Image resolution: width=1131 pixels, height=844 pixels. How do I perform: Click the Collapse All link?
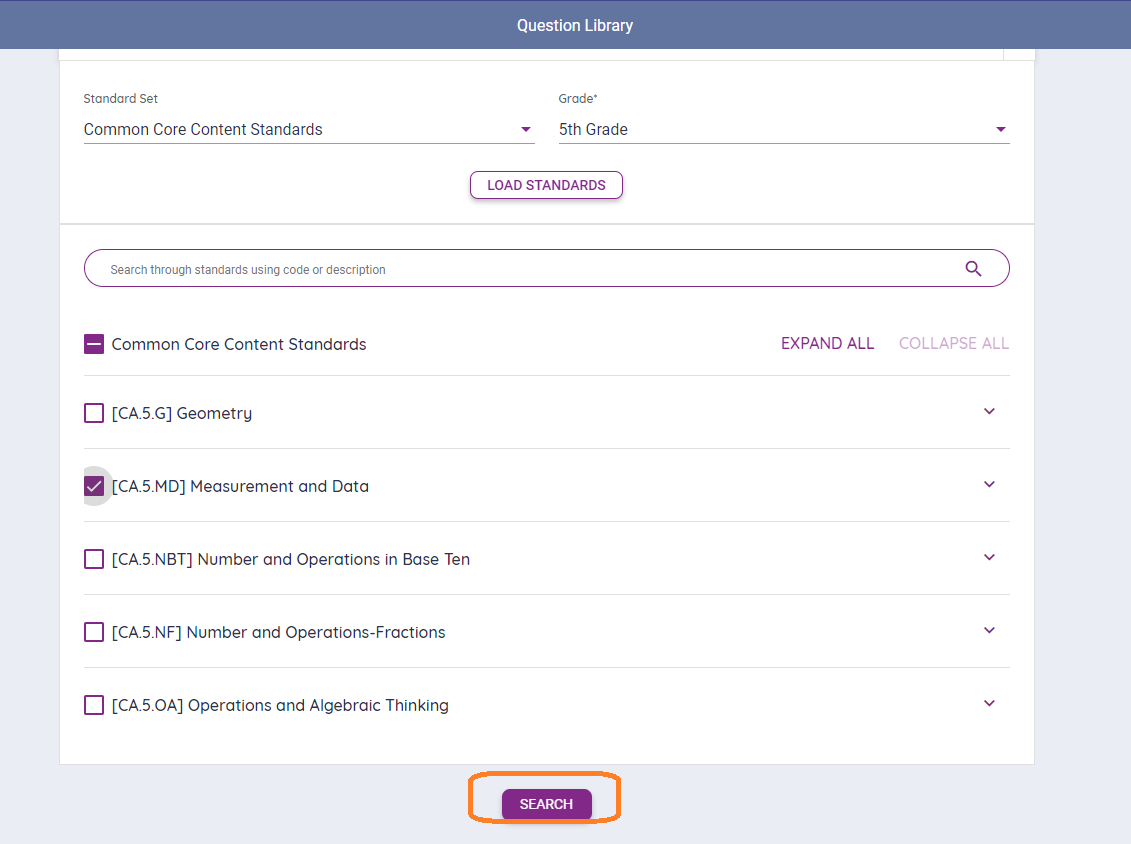point(953,343)
